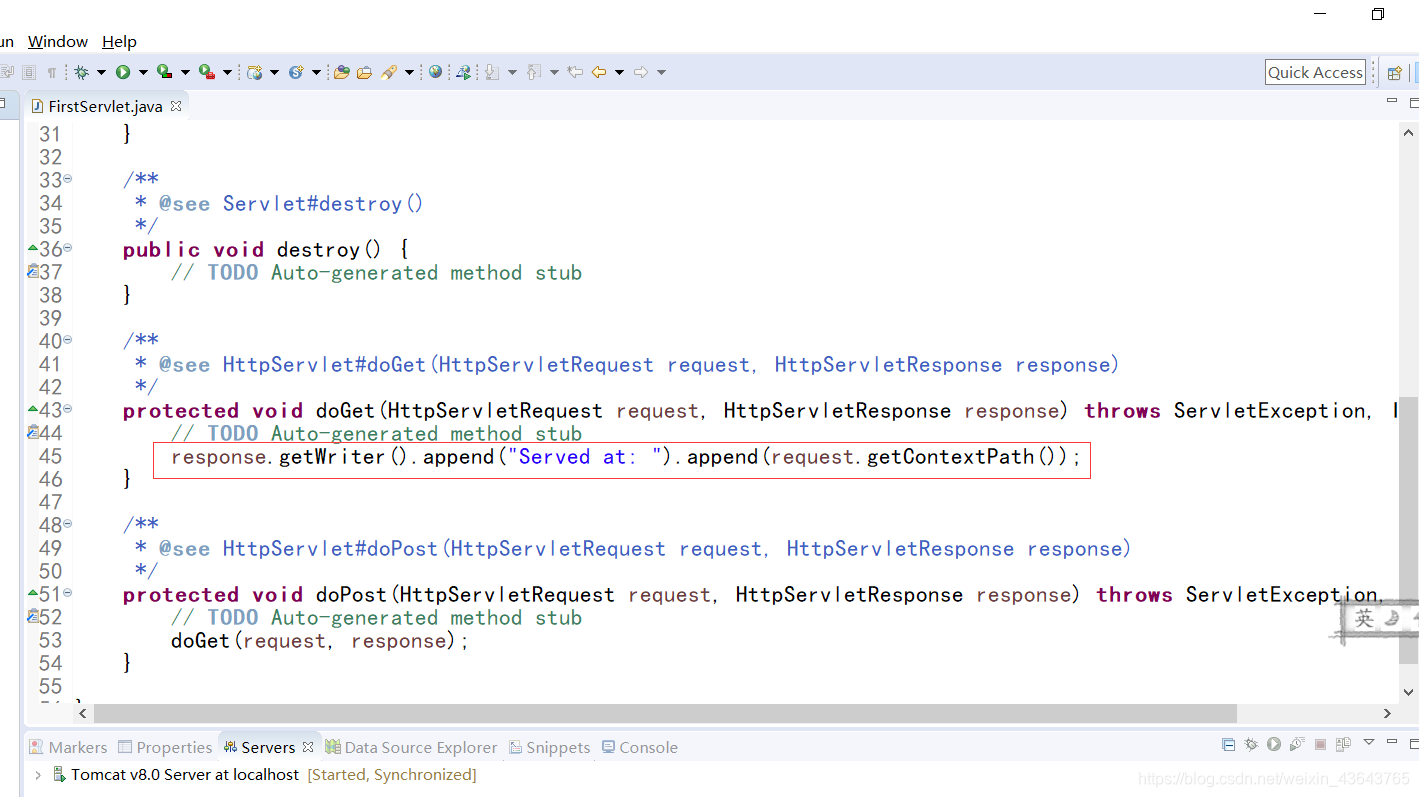Minimize the Servers panel
The image size is (1419, 797).
[1392, 741]
